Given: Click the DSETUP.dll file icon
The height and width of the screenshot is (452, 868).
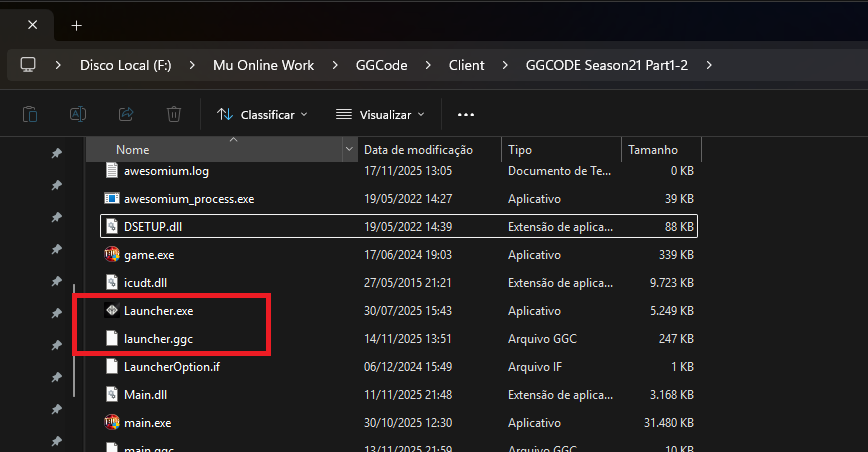Looking at the screenshot, I should [112, 226].
